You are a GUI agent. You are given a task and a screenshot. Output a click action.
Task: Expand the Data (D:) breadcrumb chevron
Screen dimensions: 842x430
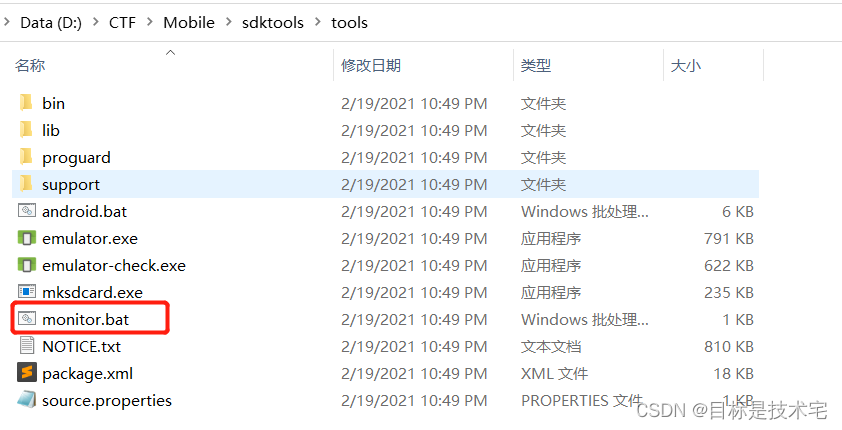click(x=95, y=23)
